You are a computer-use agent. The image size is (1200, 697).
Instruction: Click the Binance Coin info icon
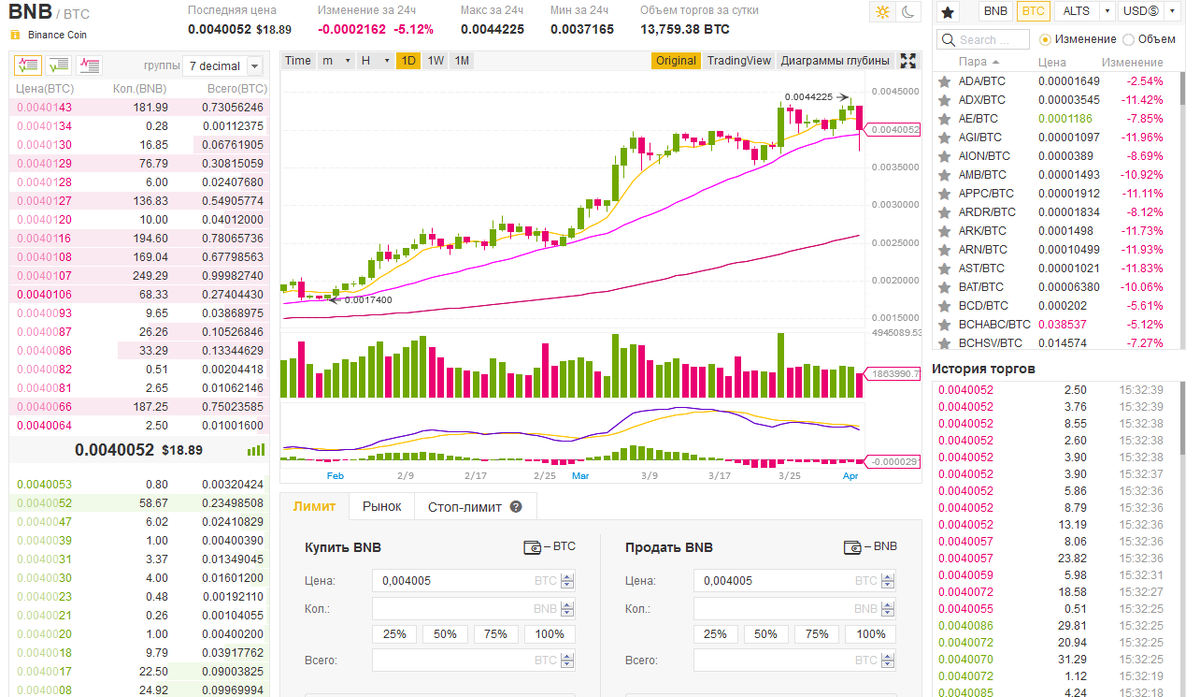click(15, 34)
